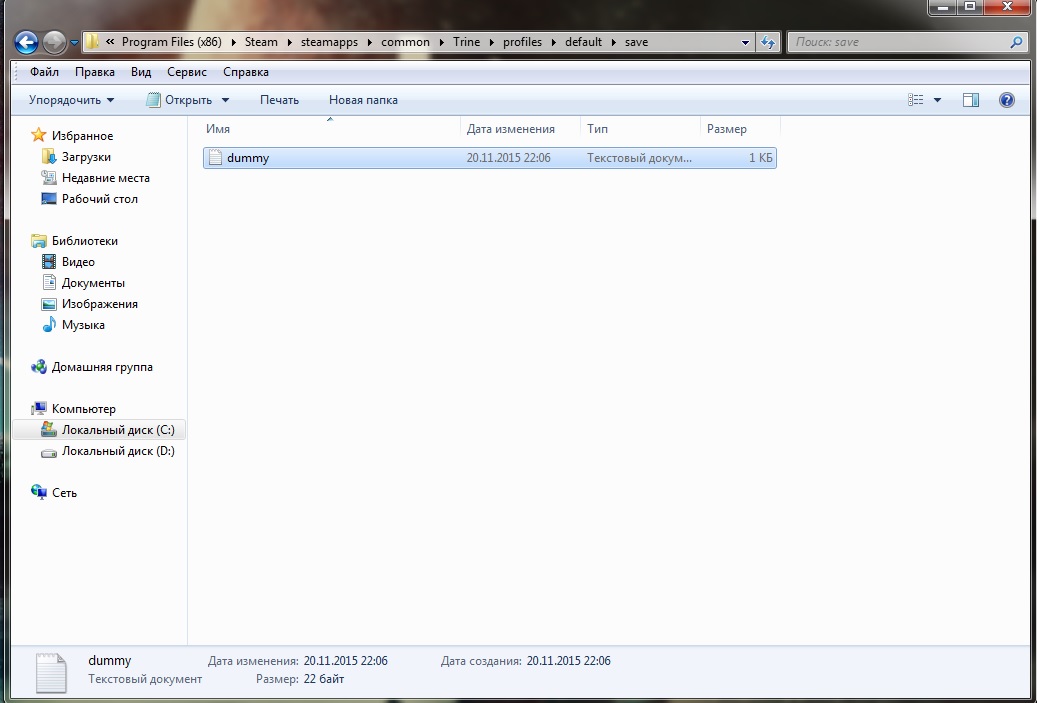Open the Справка menu
Viewport: 1037px width, 703px height.
click(x=245, y=72)
